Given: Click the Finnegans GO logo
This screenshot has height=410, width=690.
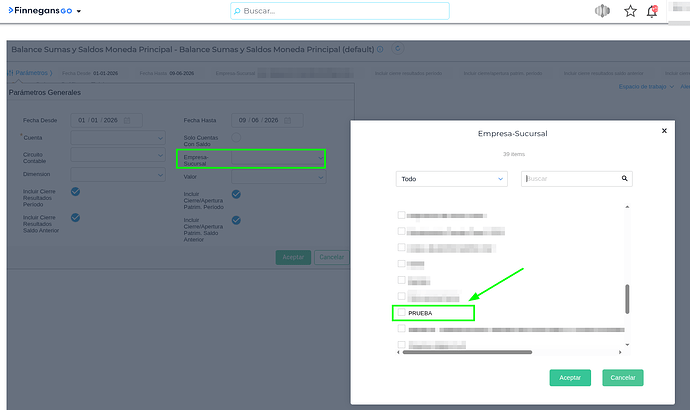Looking at the screenshot, I should 40,10.
